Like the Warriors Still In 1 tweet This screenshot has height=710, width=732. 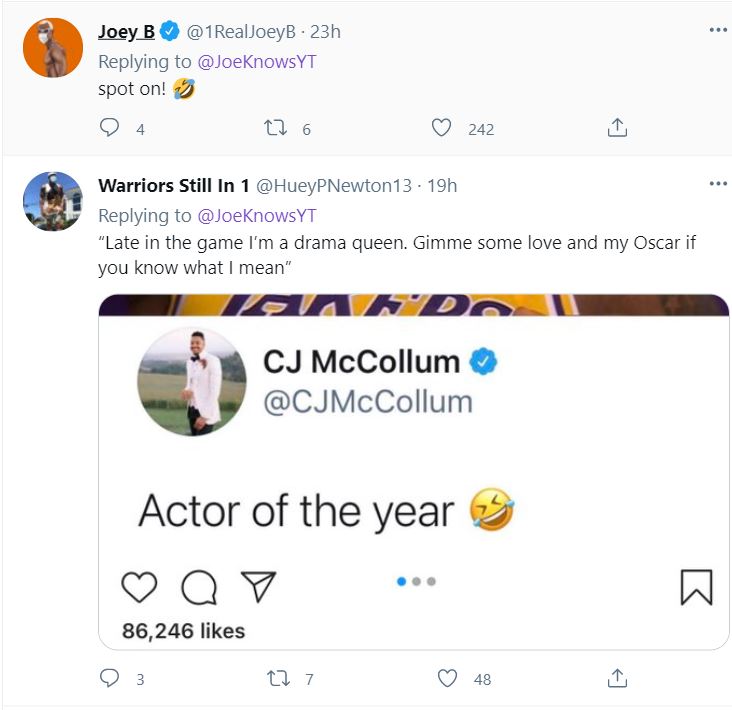pos(448,678)
